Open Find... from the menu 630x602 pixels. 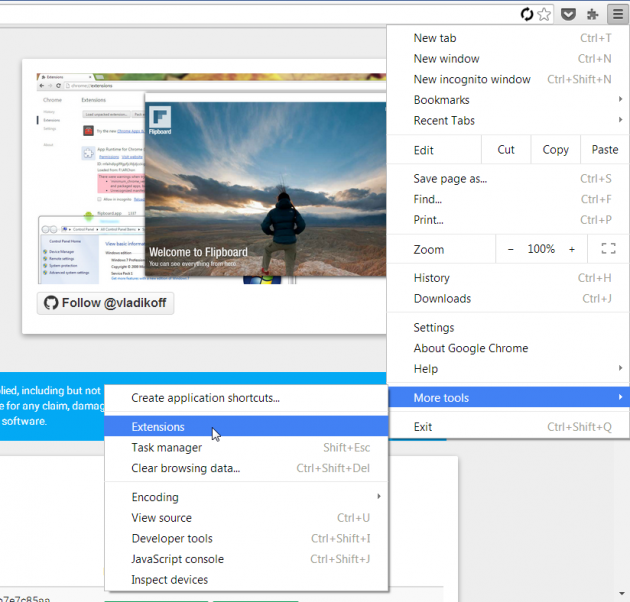click(x=508, y=199)
